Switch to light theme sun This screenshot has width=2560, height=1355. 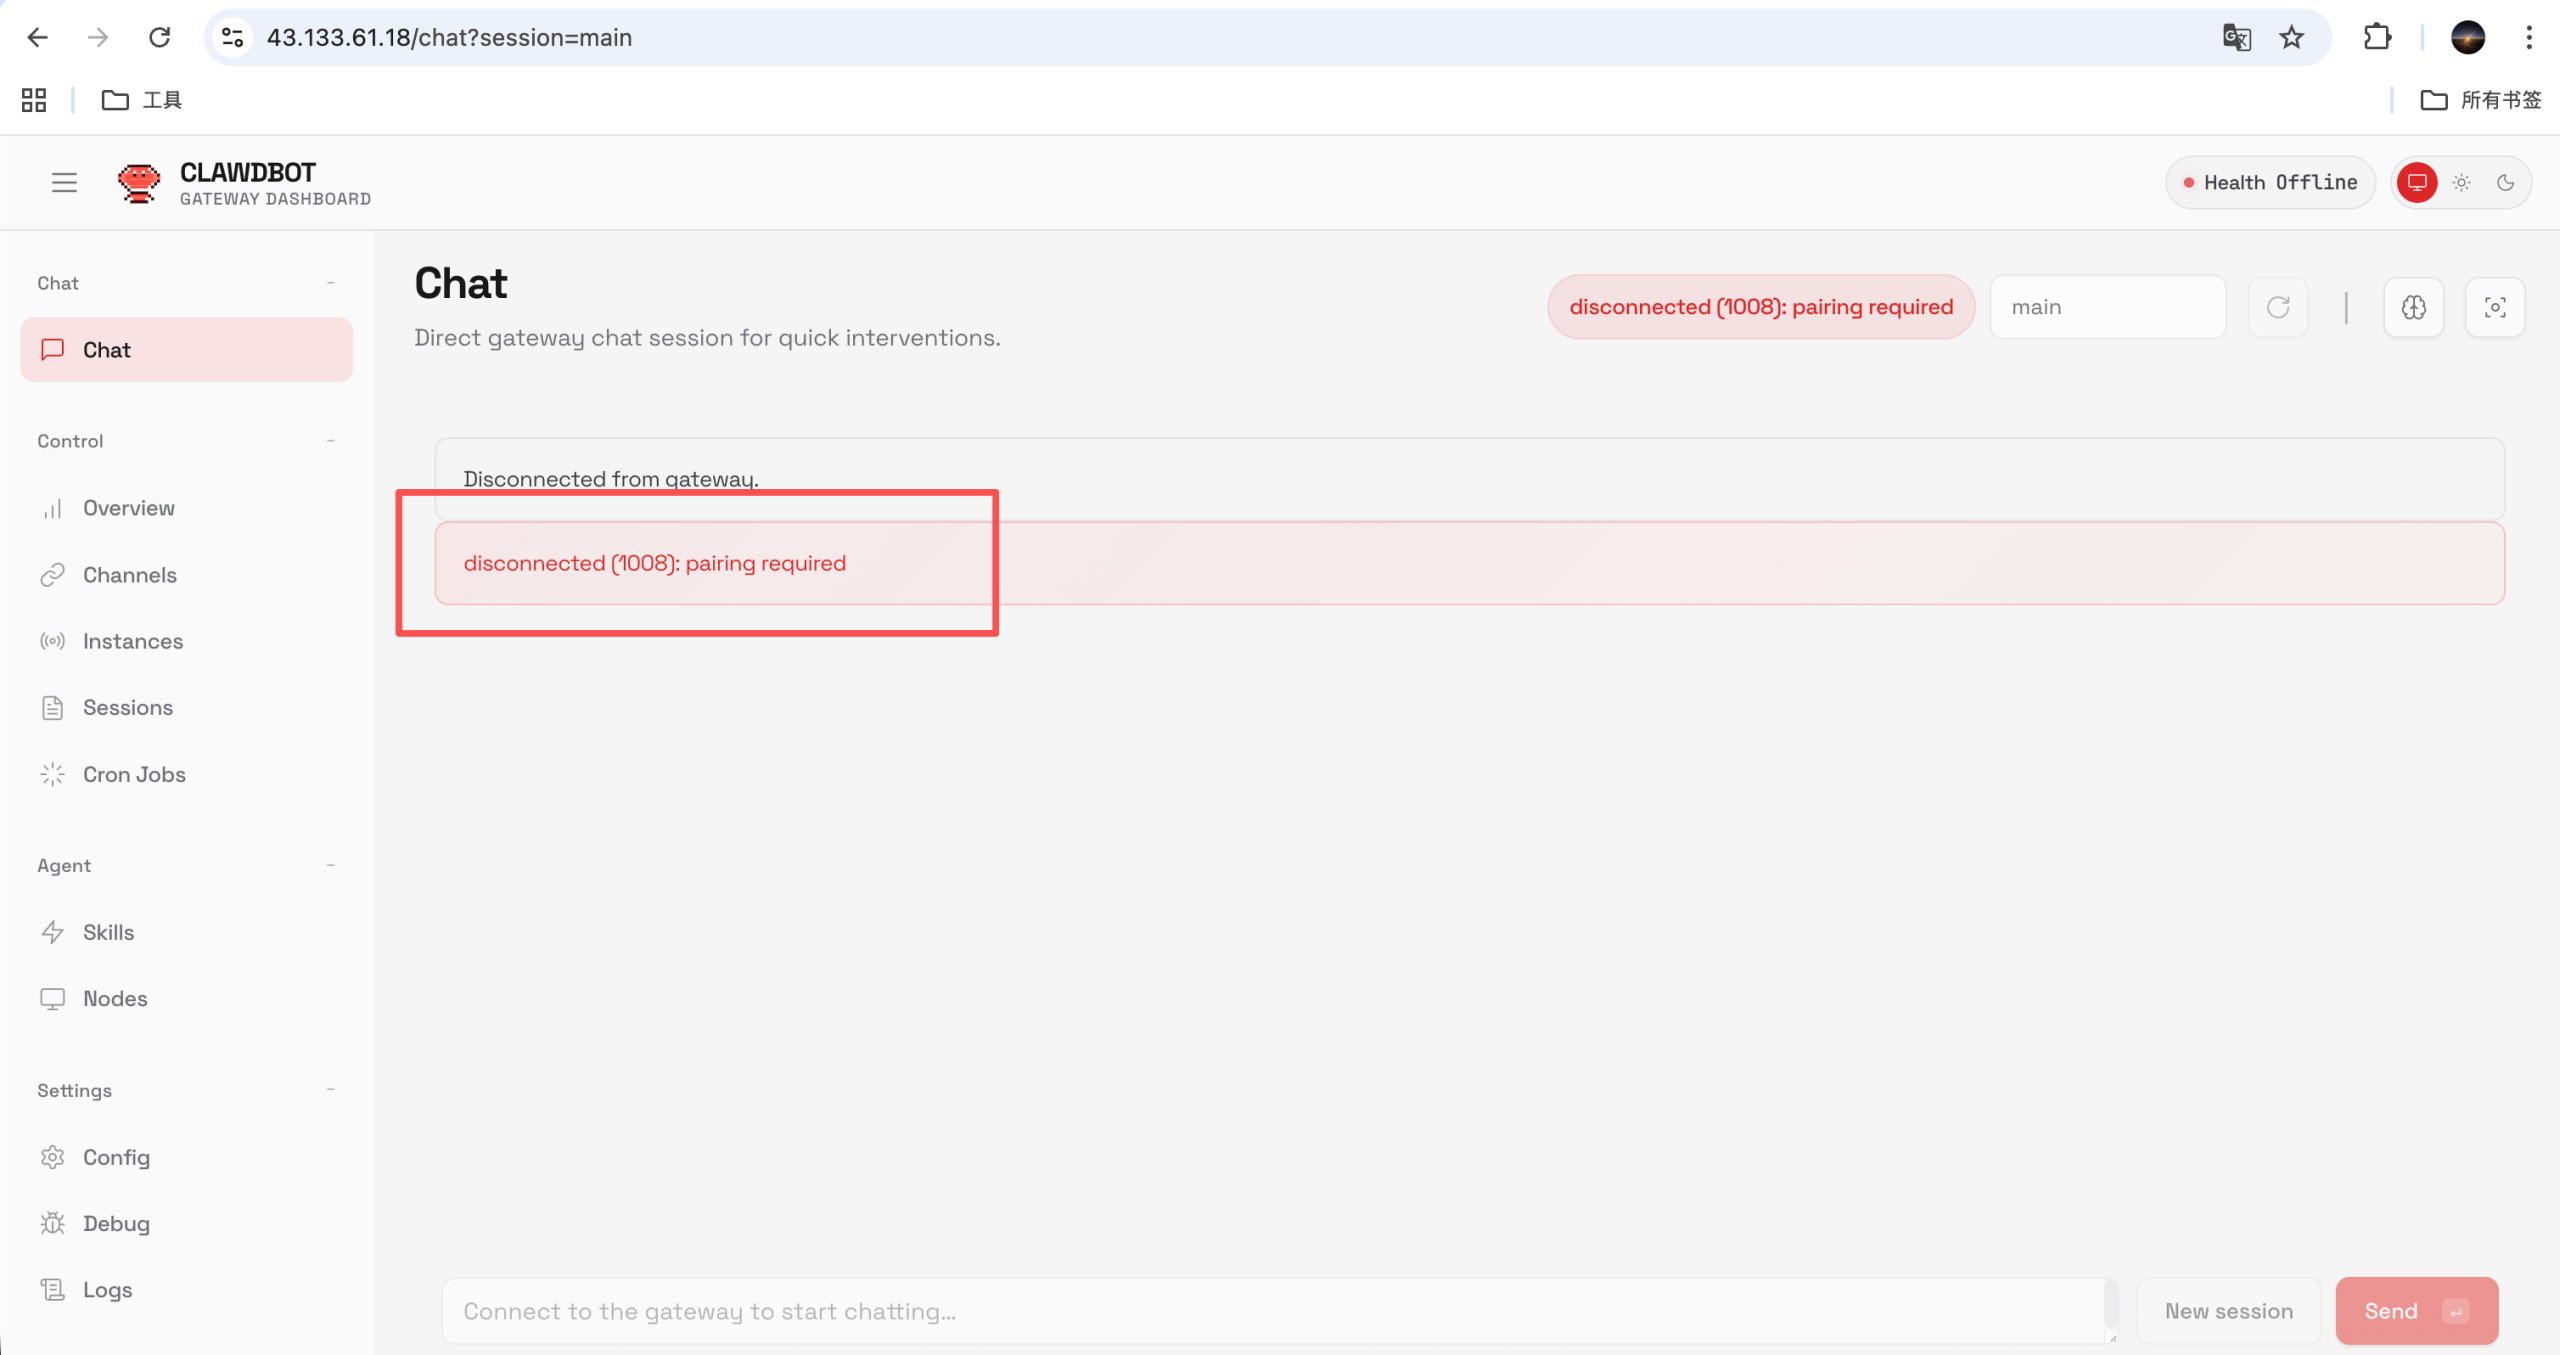[x=2461, y=182]
